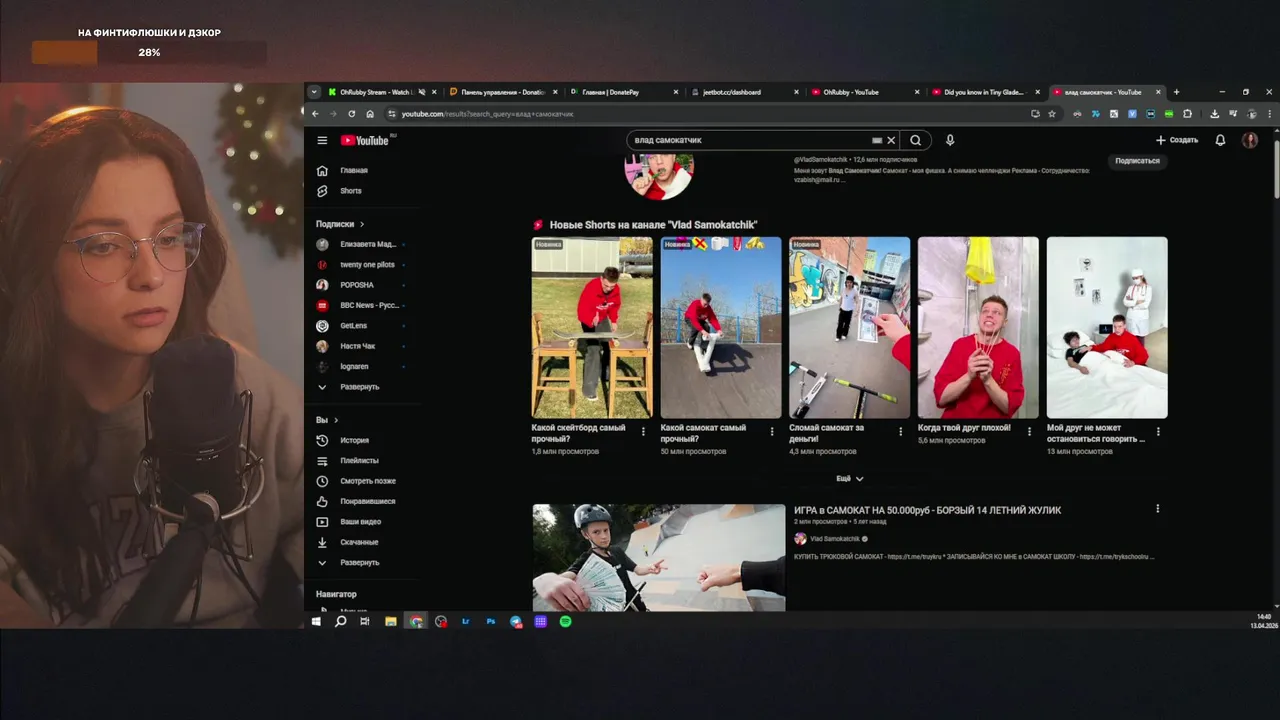Viewport: 1280px width, 720px height.
Task: Bookmark page with star icon
Action: (x=1052, y=114)
